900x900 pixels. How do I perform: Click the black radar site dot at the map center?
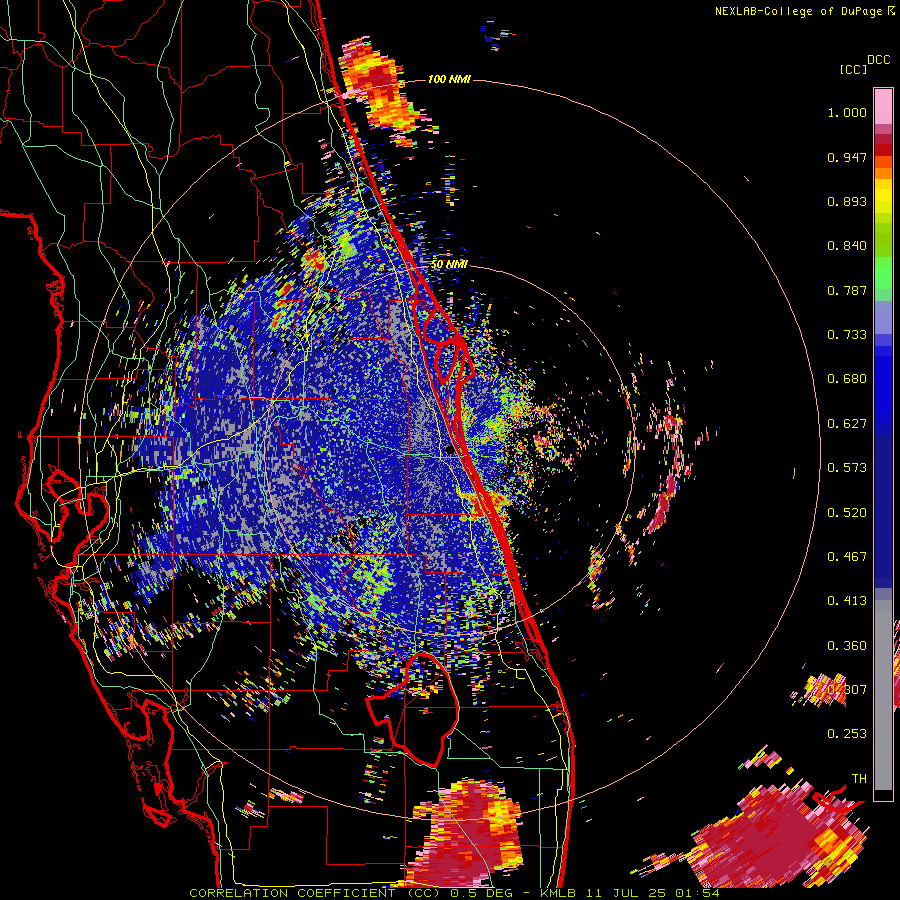(449, 451)
